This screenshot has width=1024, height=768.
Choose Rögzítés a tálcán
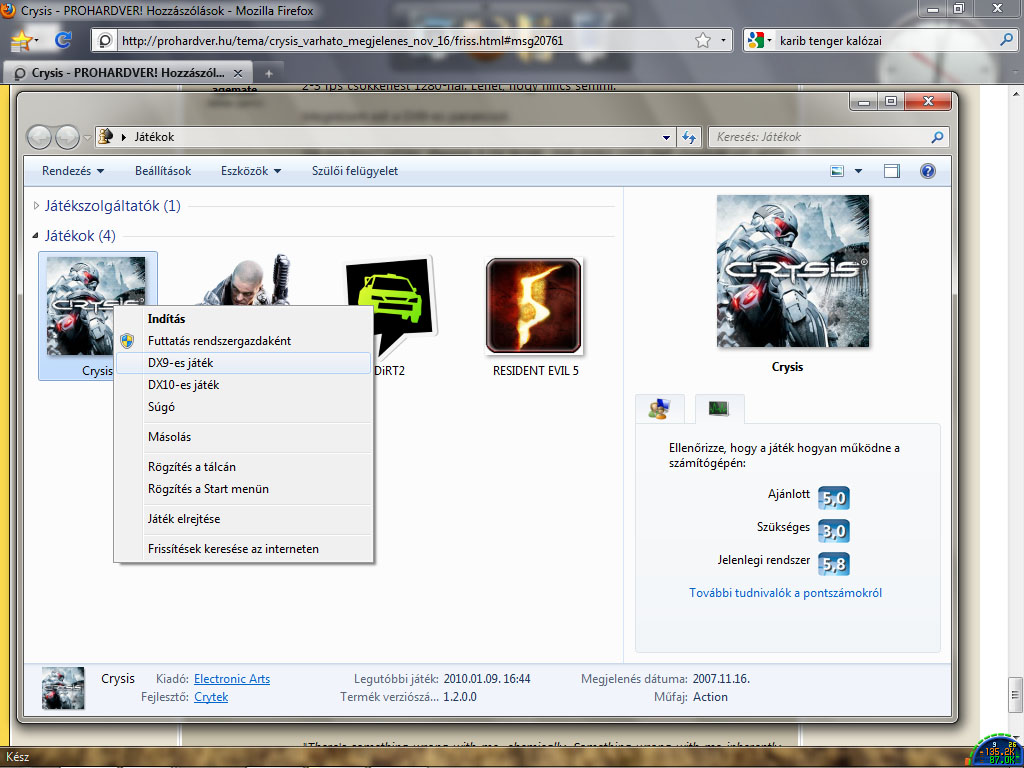click(x=244, y=467)
